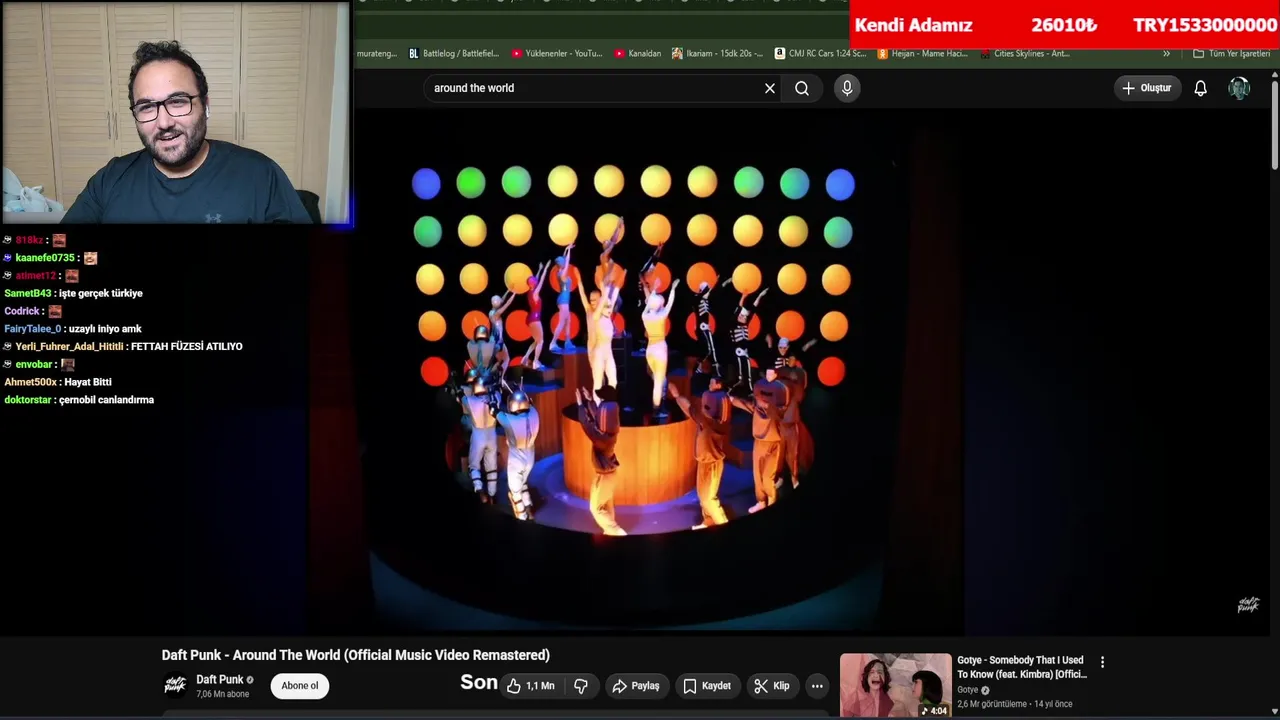This screenshot has height=720, width=1280.
Task: Open the notifications bell
Action: tap(1201, 88)
